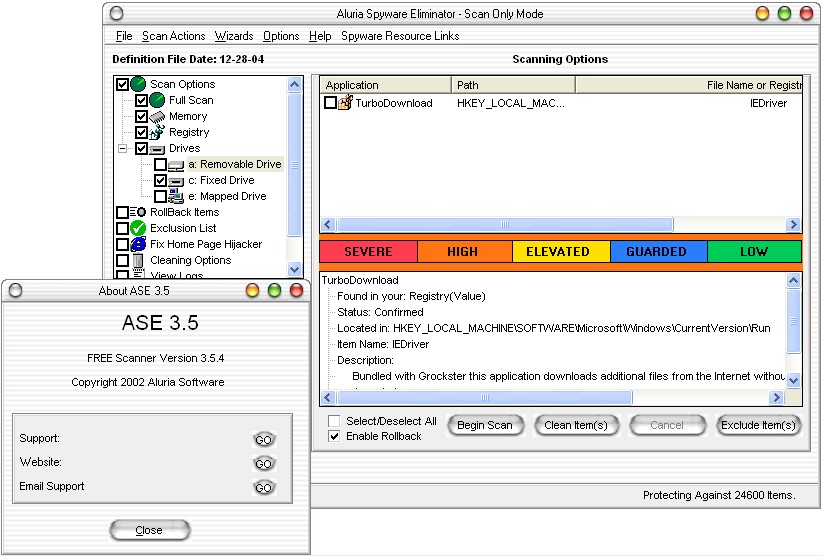Screen dimensions: 823x556
Task: Toggle the Registry checkbox
Action: [x=141, y=132]
